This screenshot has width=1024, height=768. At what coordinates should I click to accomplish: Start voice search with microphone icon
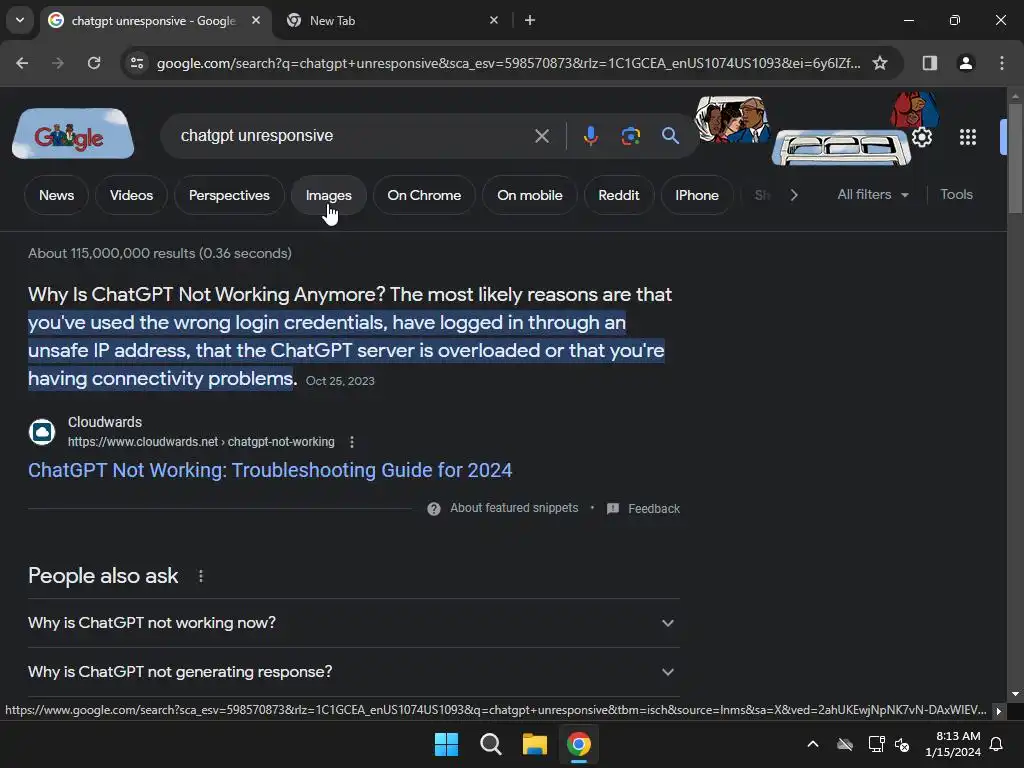(590, 136)
